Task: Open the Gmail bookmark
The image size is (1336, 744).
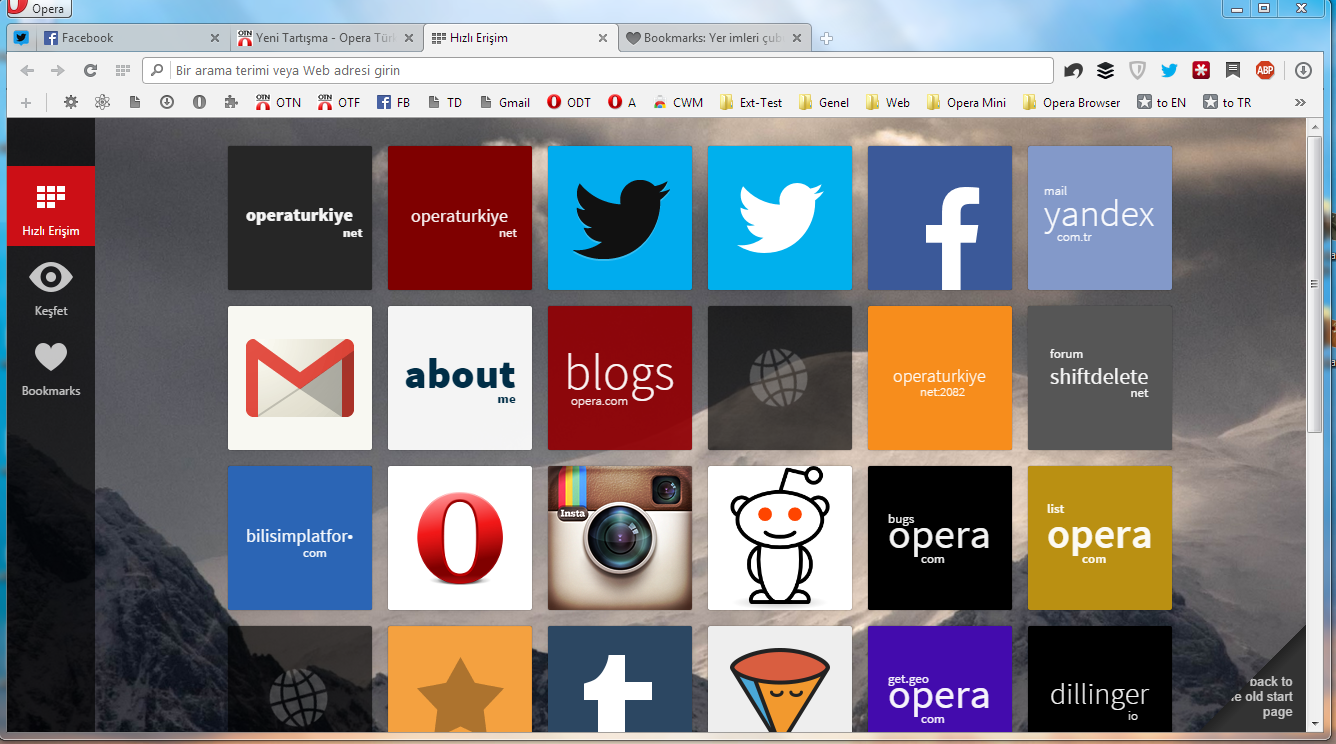Action: pyautogui.click(x=505, y=102)
